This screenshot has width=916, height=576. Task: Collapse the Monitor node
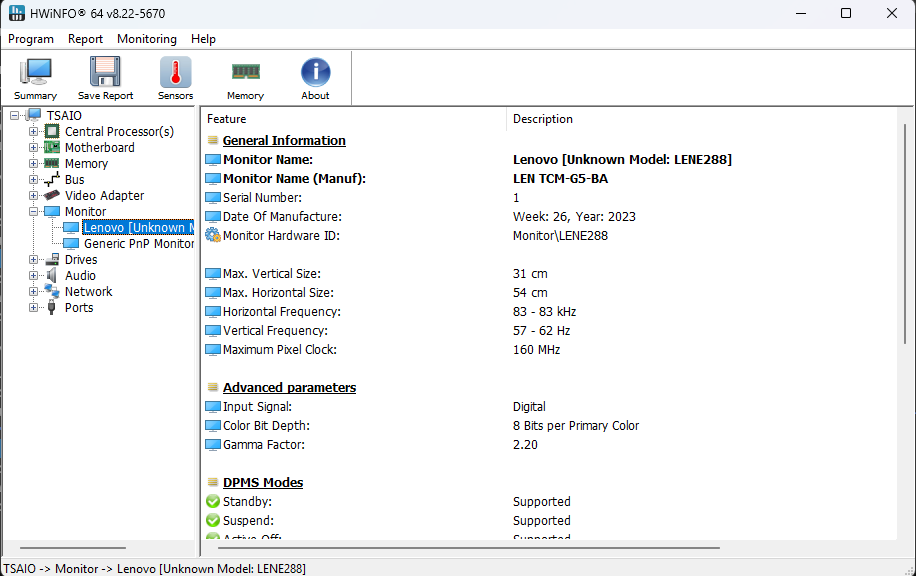pos(33,211)
